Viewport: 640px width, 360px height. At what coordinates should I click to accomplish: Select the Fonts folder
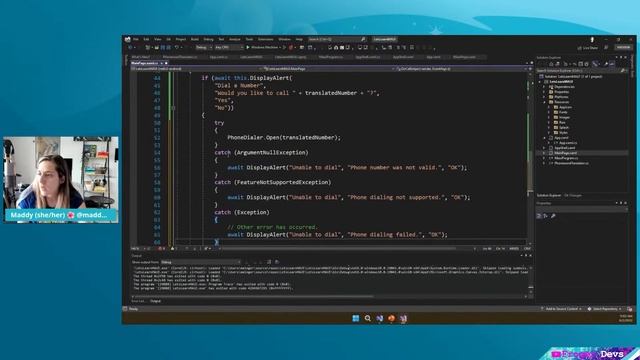tap(560, 112)
